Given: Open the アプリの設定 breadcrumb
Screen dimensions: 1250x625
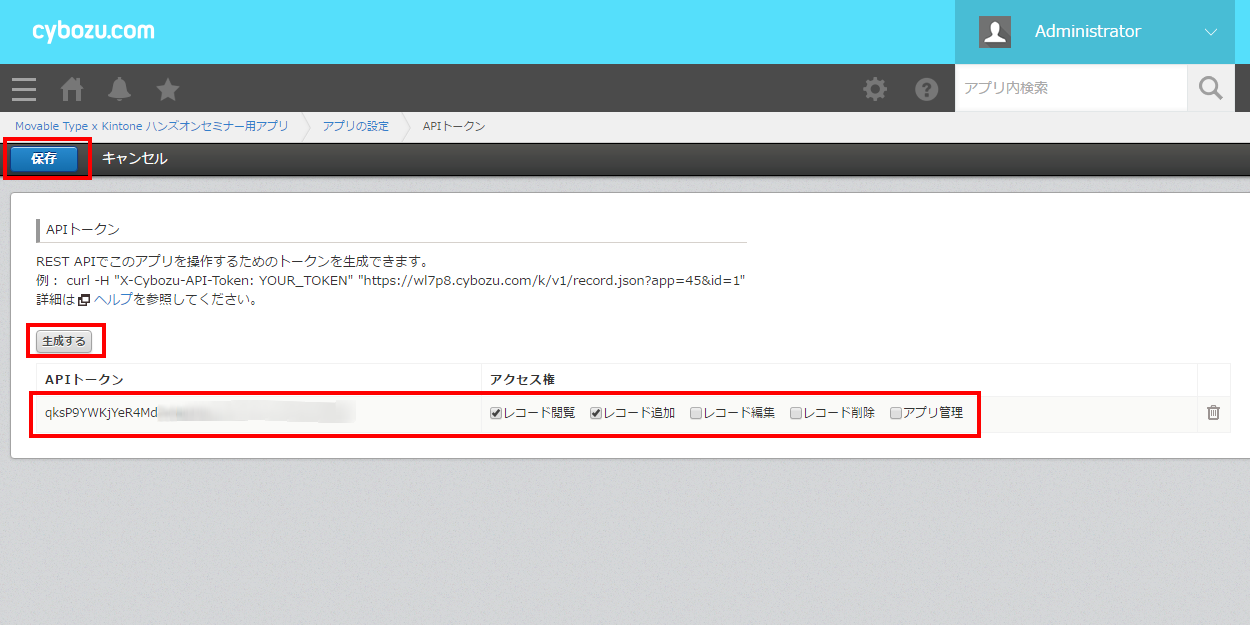Looking at the screenshot, I should pyautogui.click(x=356, y=126).
